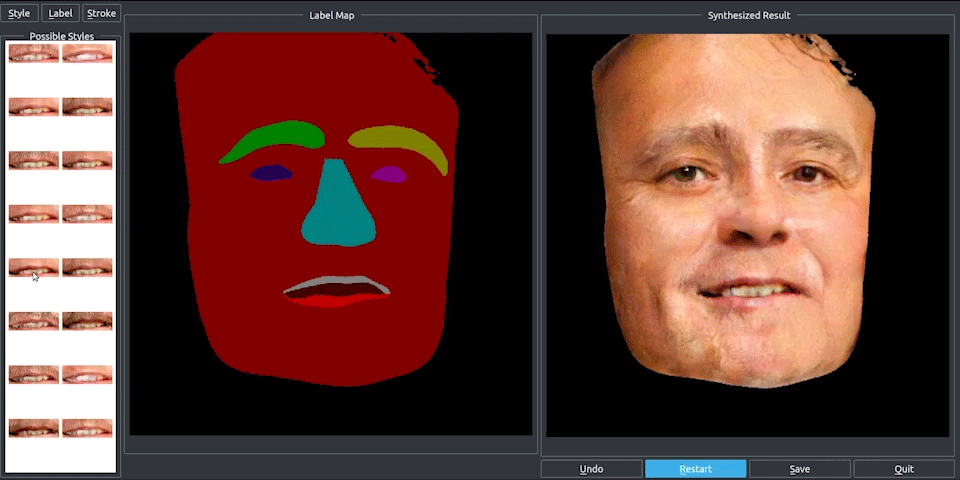Select the dark blue eye label region
The height and width of the screenshot is (480, 960).
271,173
